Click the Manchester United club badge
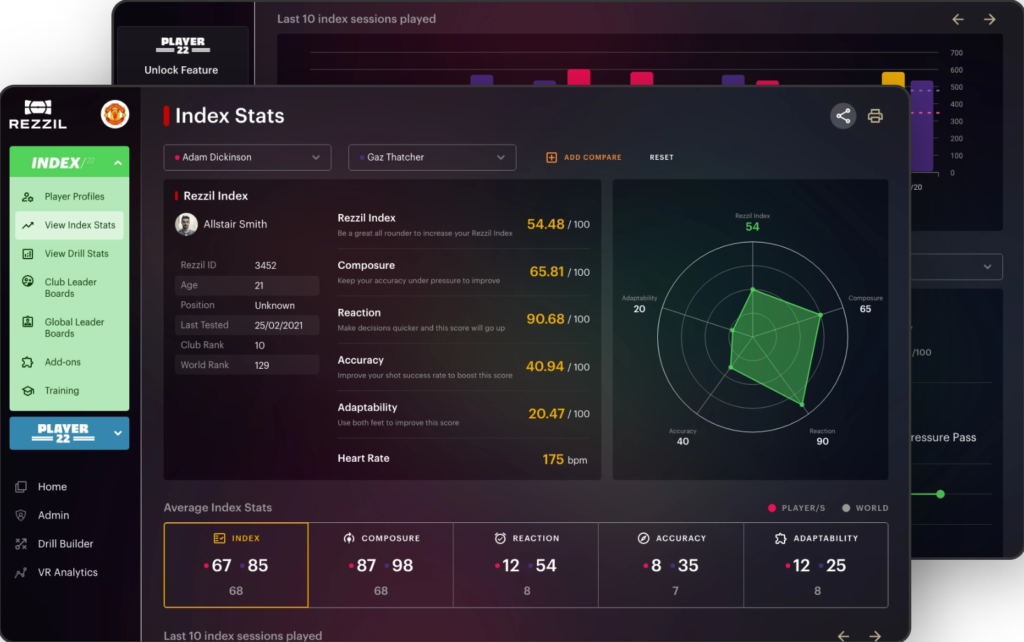Image resolution: width=1024 pixels, height=642 pixels. pyautogui.click(x=115, y=114)
